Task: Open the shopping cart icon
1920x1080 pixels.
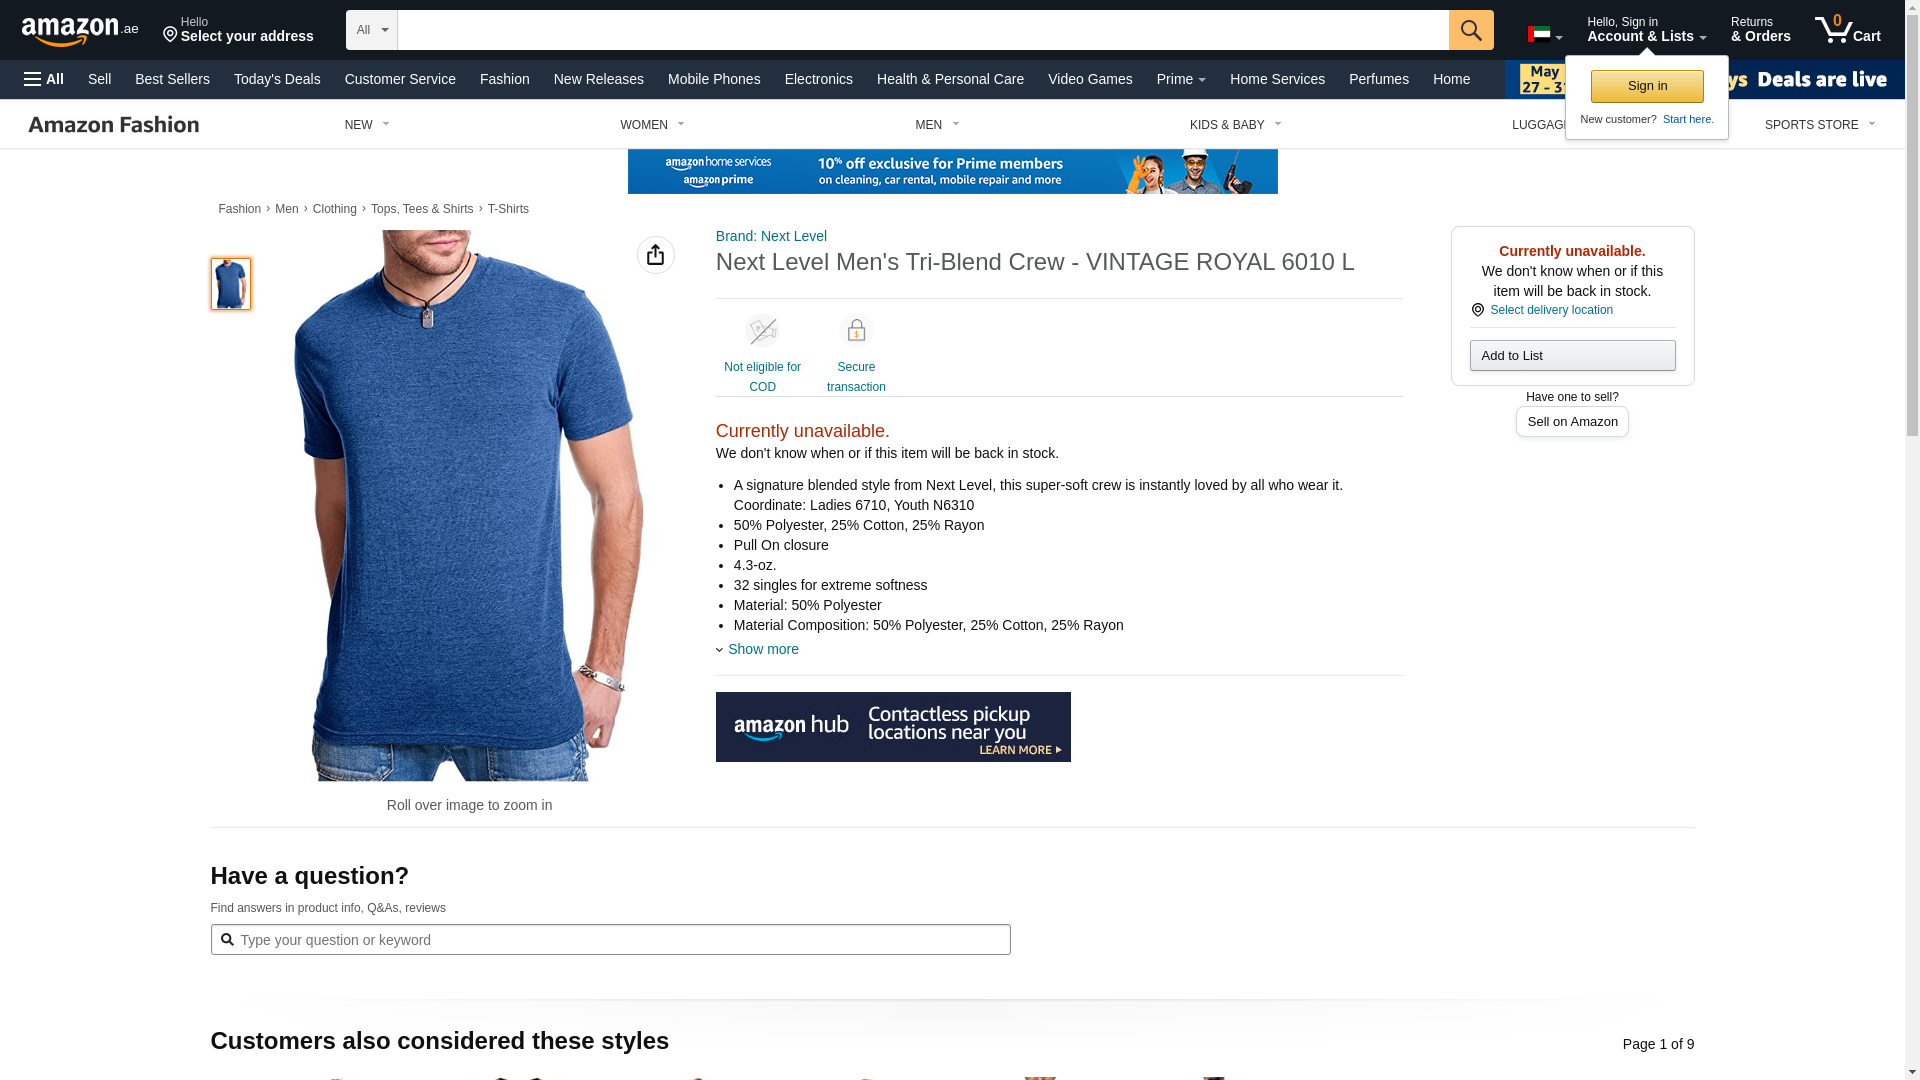Action: point(1847,29)
